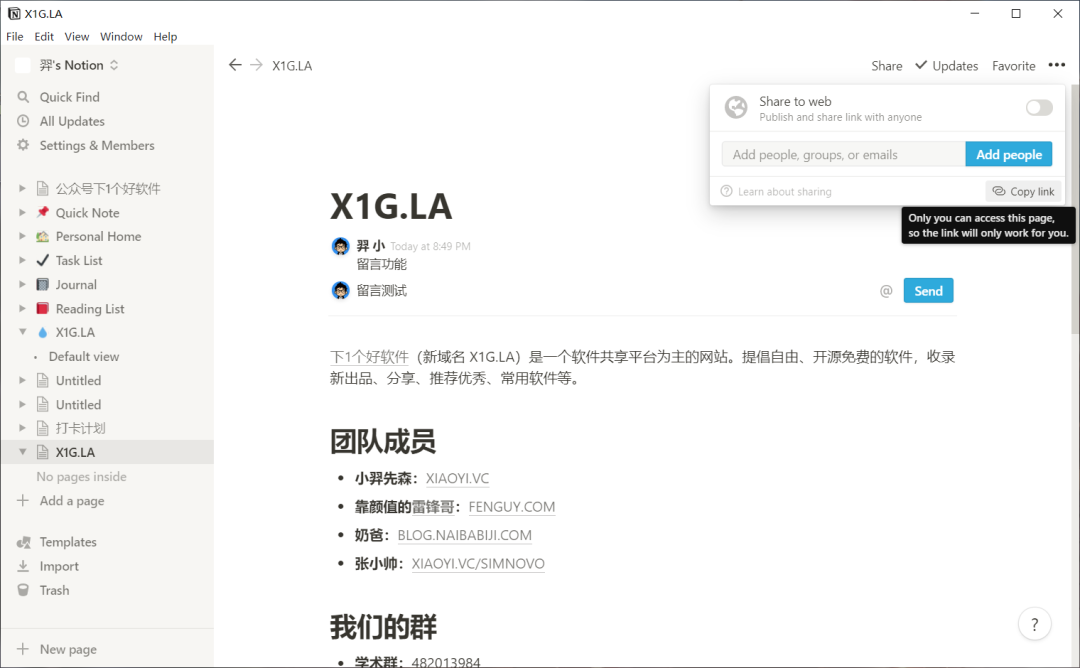Viewport: 1080px width, 668px height.
Task: Open the XIAOYI.VC/SIMNOVO link
Action: (x=478, y=563)
